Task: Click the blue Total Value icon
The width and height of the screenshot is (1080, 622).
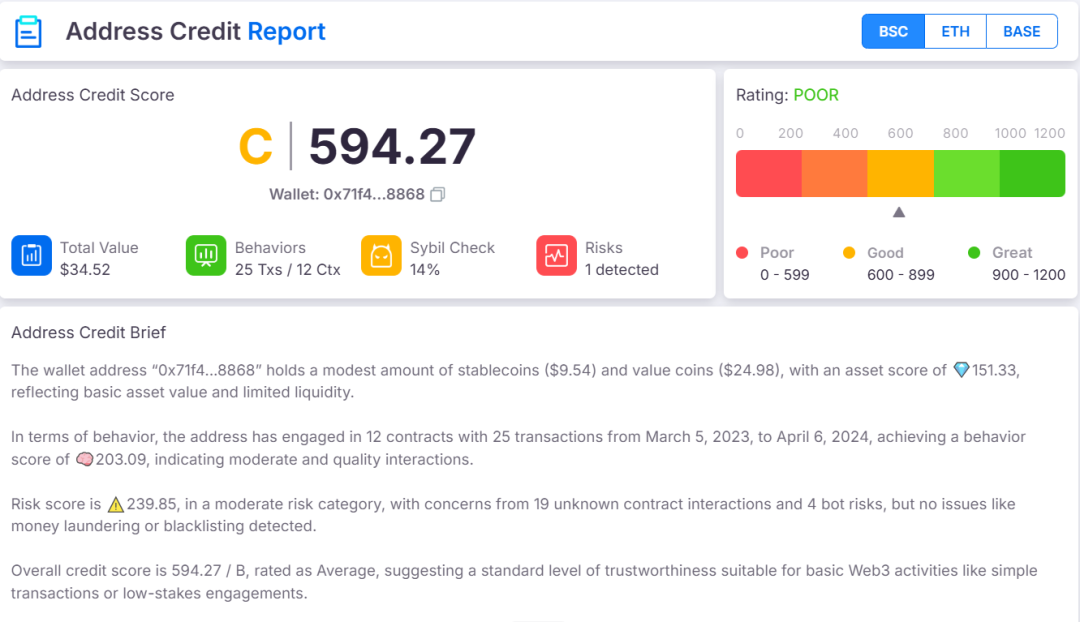Action: click(31, 256)
